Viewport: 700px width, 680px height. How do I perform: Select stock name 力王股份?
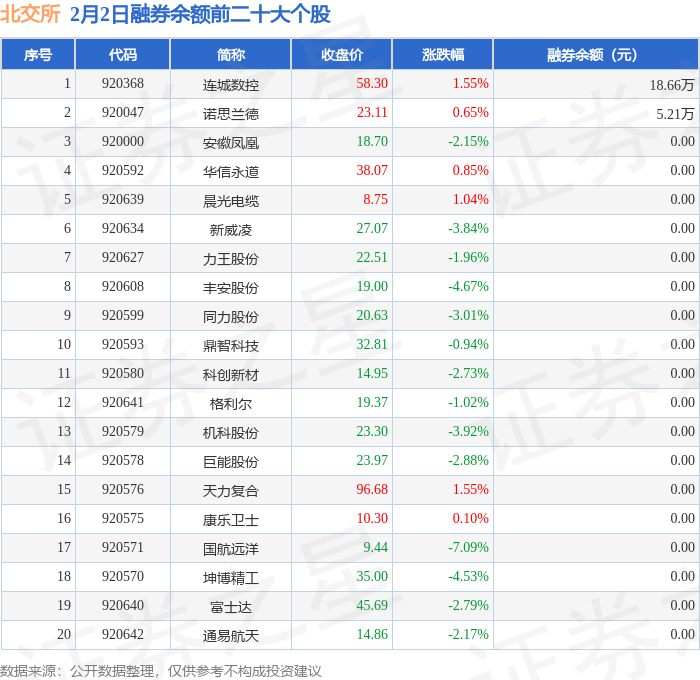tap(230, 259)
